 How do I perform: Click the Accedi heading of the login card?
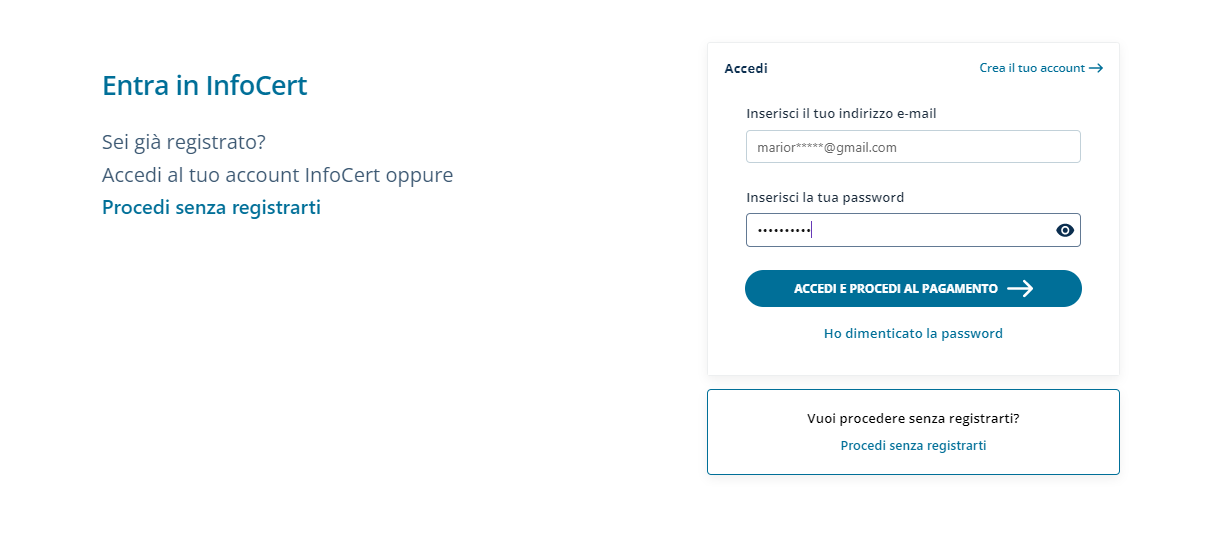pos(746,68)
